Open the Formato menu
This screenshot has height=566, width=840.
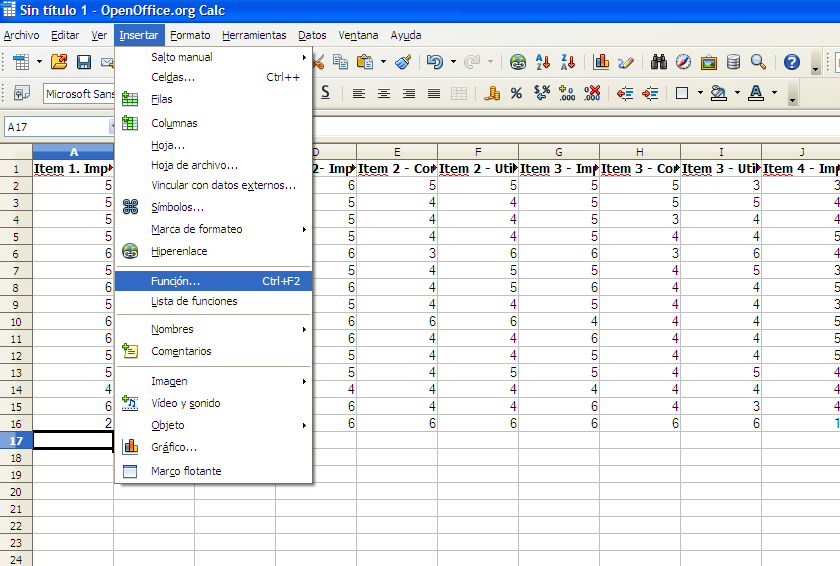[190, 35]
